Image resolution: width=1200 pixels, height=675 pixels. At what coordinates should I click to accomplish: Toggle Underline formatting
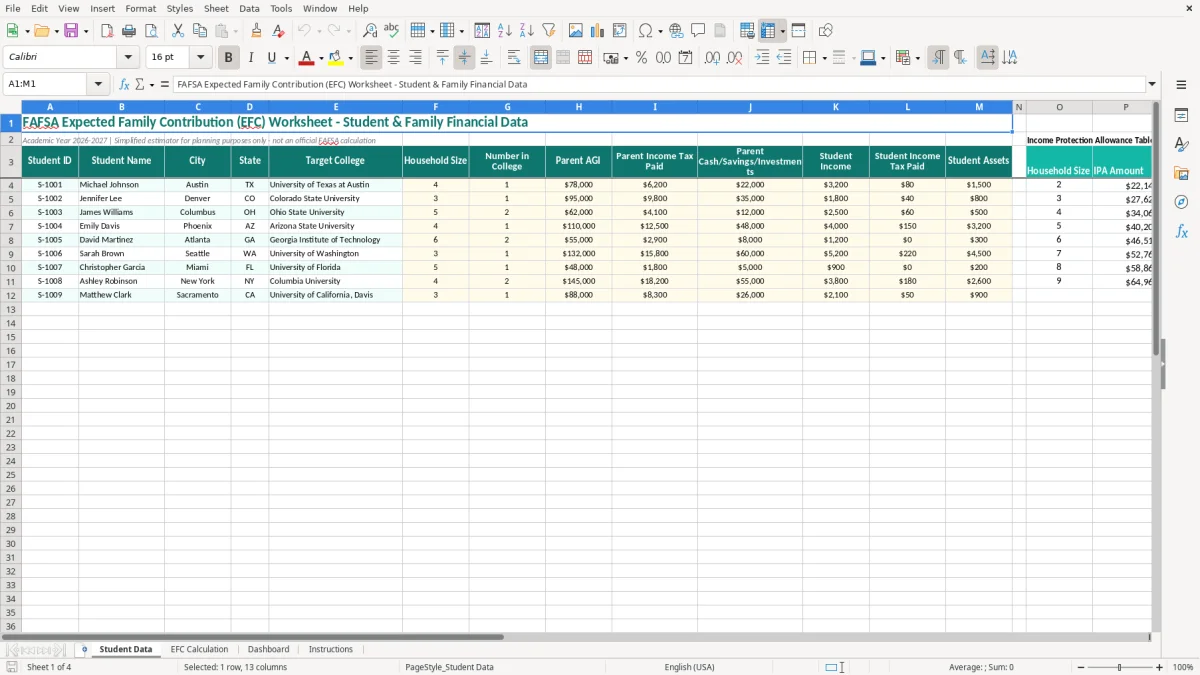click(x=272, y=58)
